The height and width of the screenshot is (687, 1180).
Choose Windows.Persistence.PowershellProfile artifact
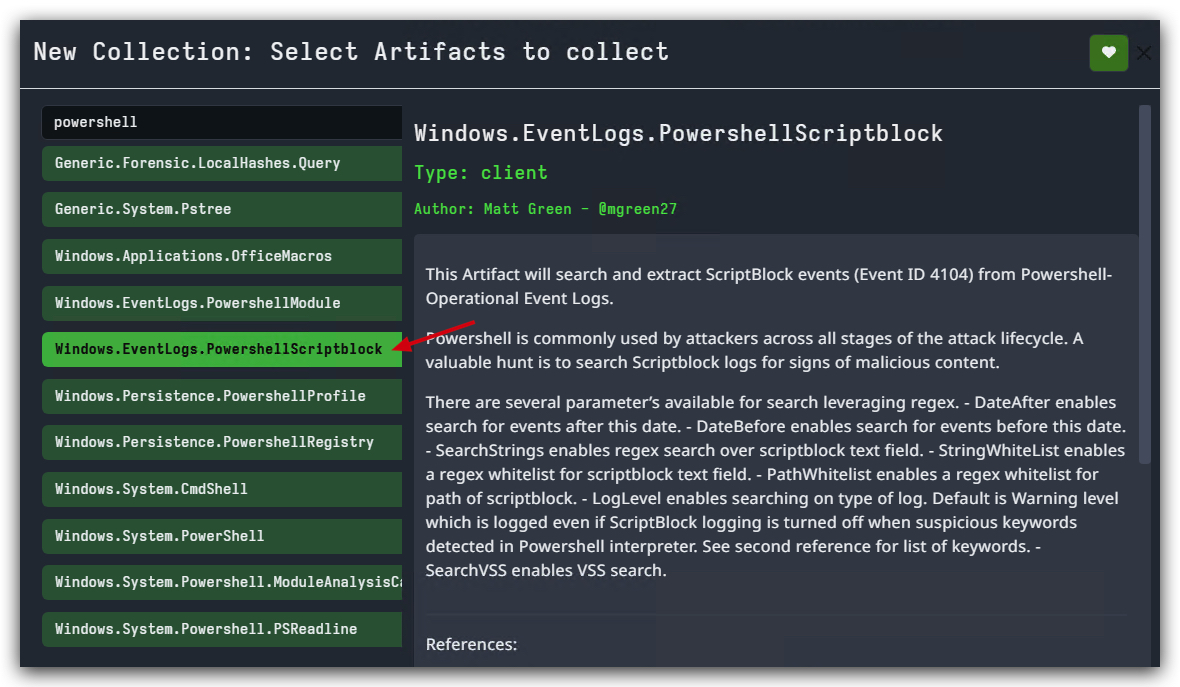pos(222,396)
